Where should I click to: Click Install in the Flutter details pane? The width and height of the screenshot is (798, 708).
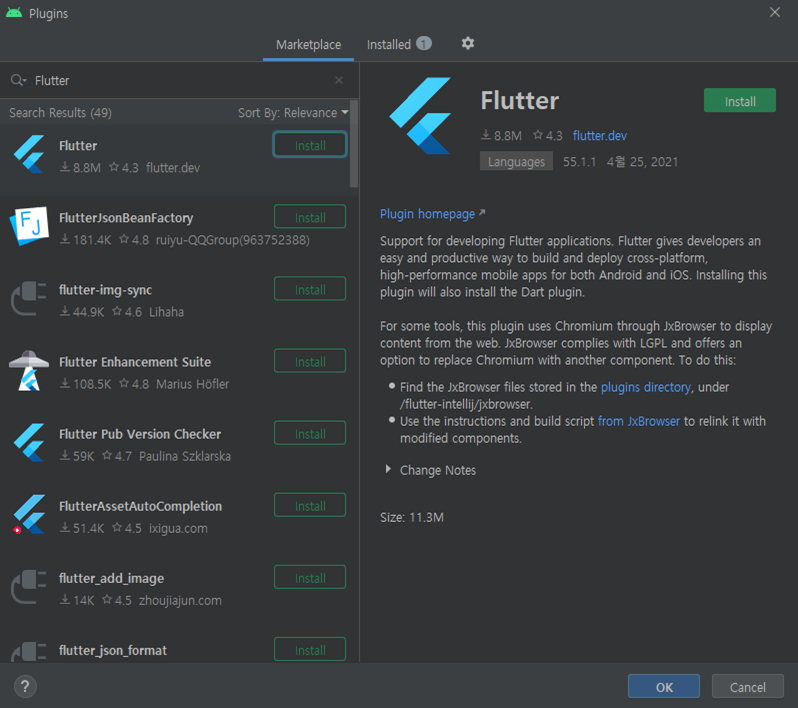740,101
